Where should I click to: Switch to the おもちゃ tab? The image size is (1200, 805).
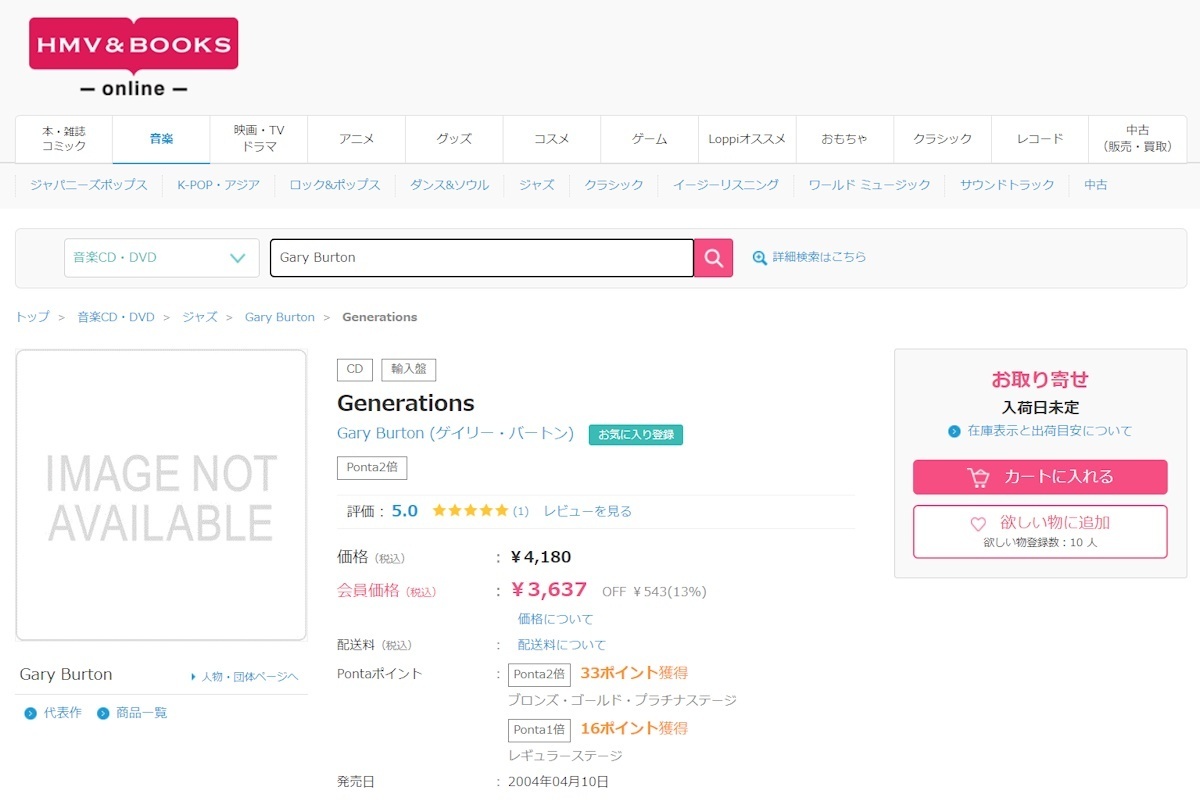coord(844,139)
